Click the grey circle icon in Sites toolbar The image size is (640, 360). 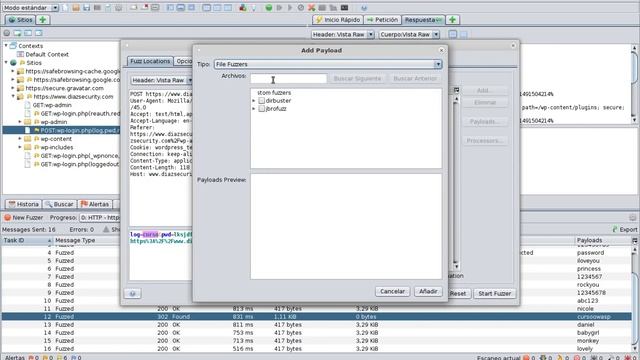tap(7, 33)
